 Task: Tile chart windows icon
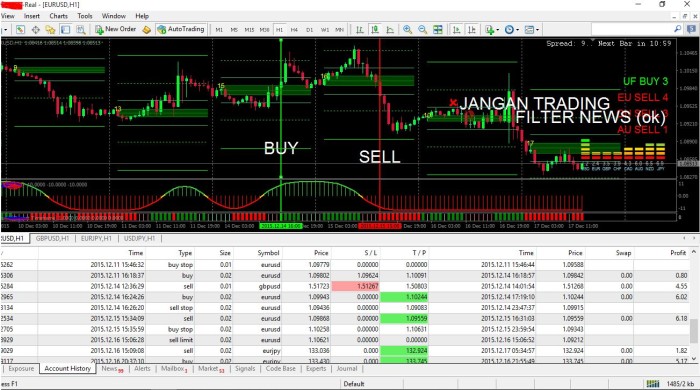(x=438, y=29)
